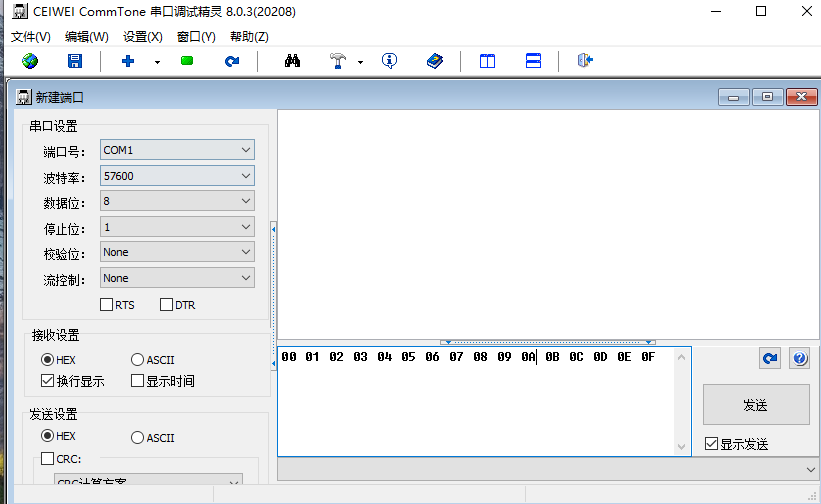Click the blue plus add port icon

coord(128,61)
